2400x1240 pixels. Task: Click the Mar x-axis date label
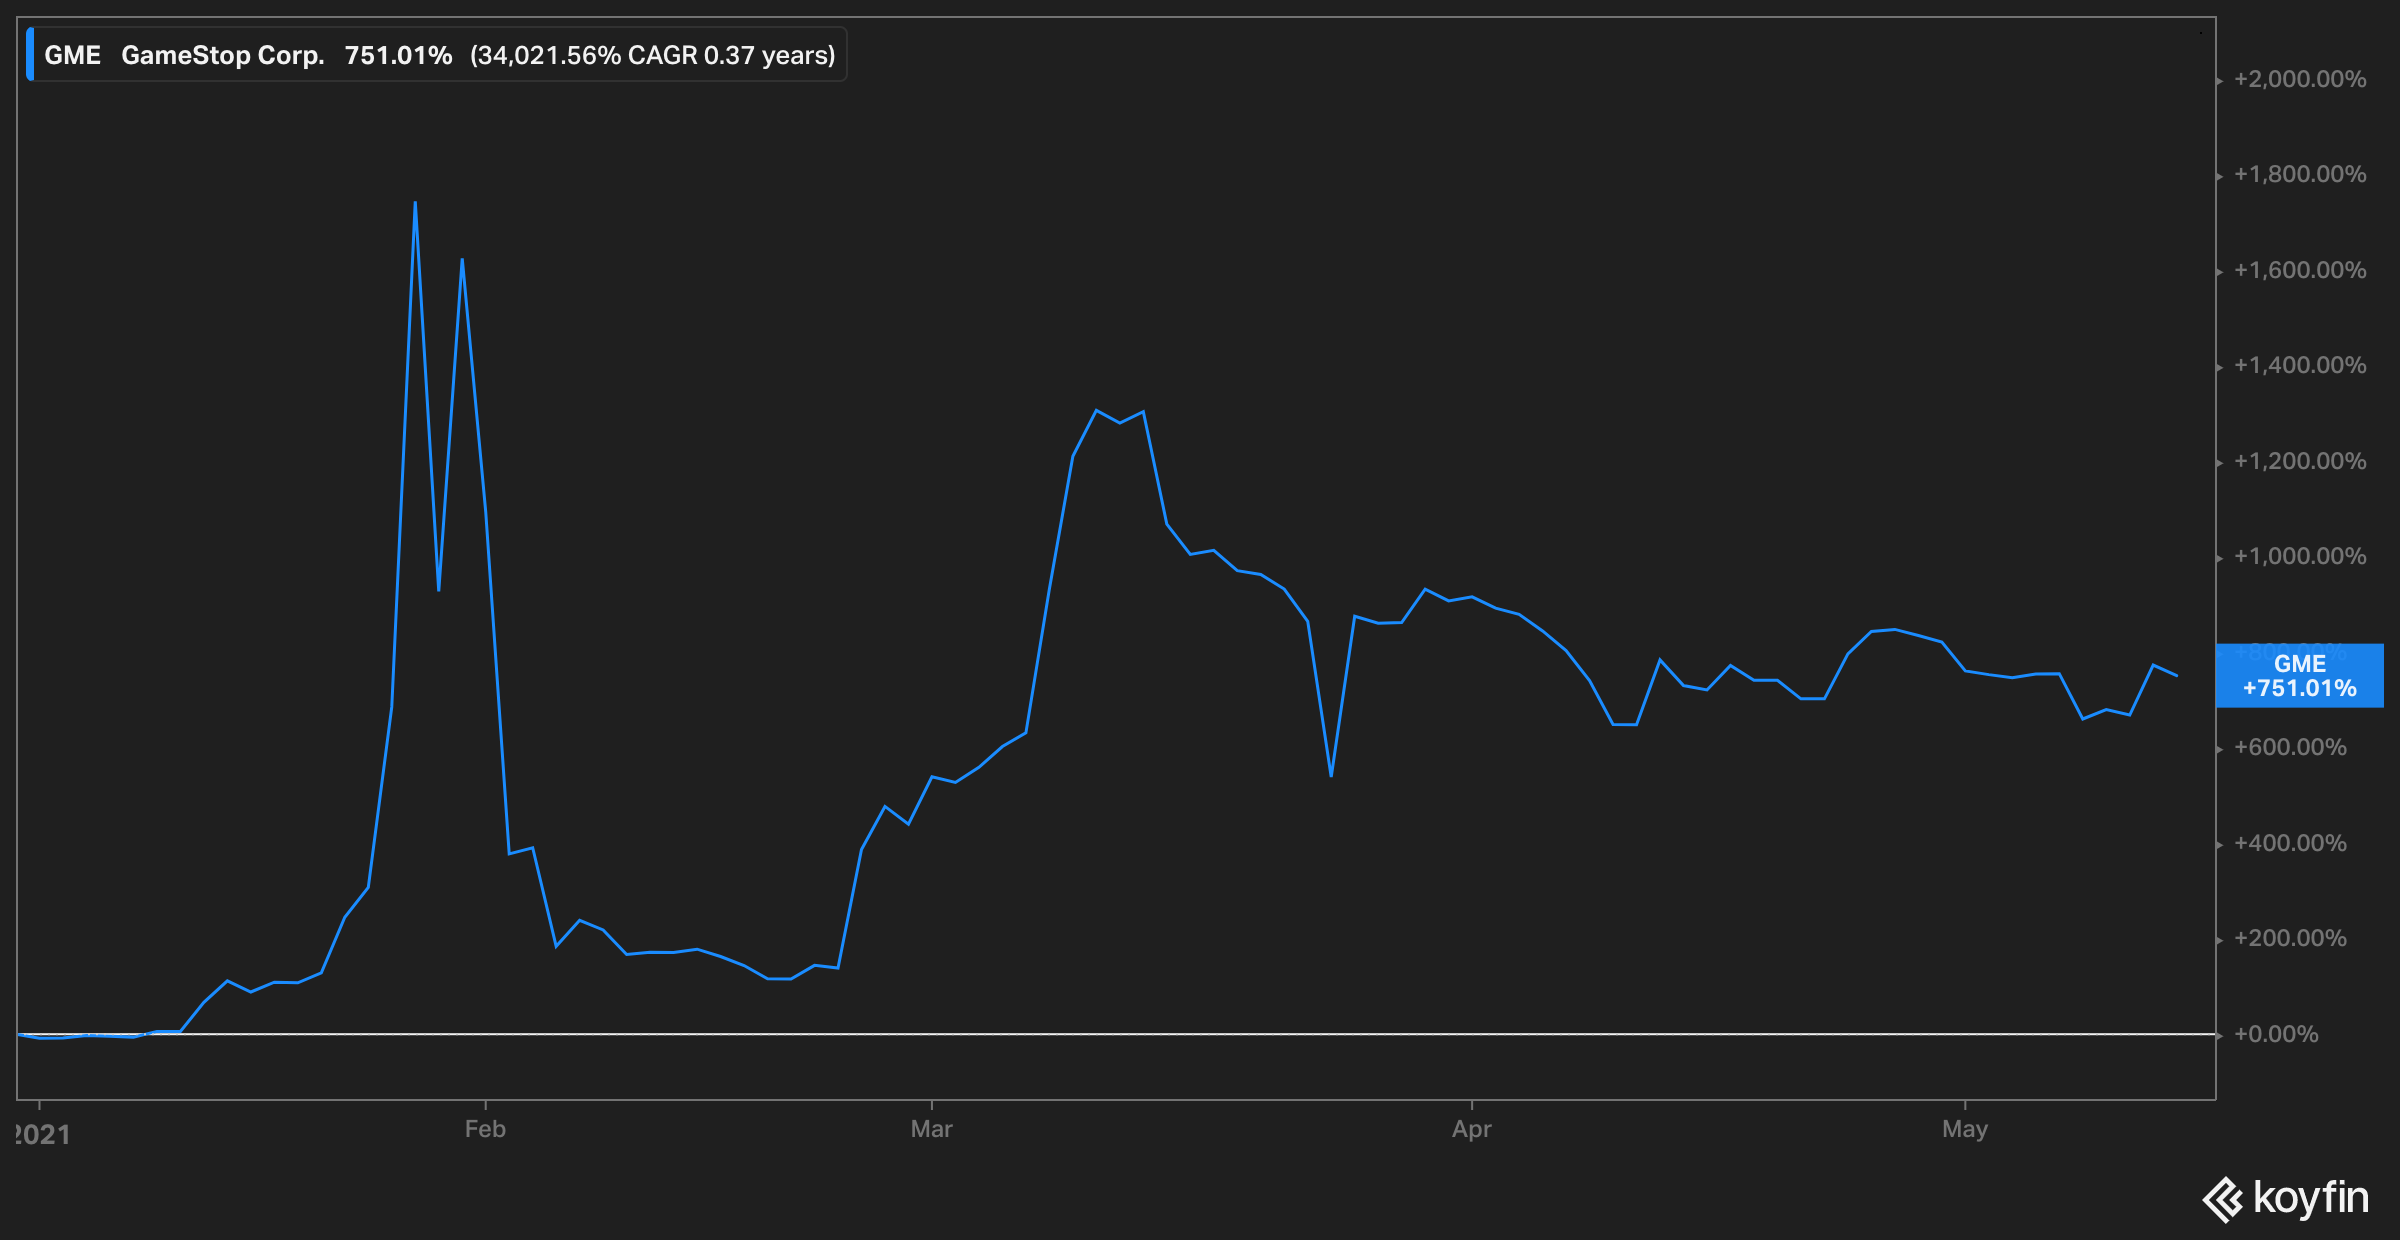pos(931,1129)
